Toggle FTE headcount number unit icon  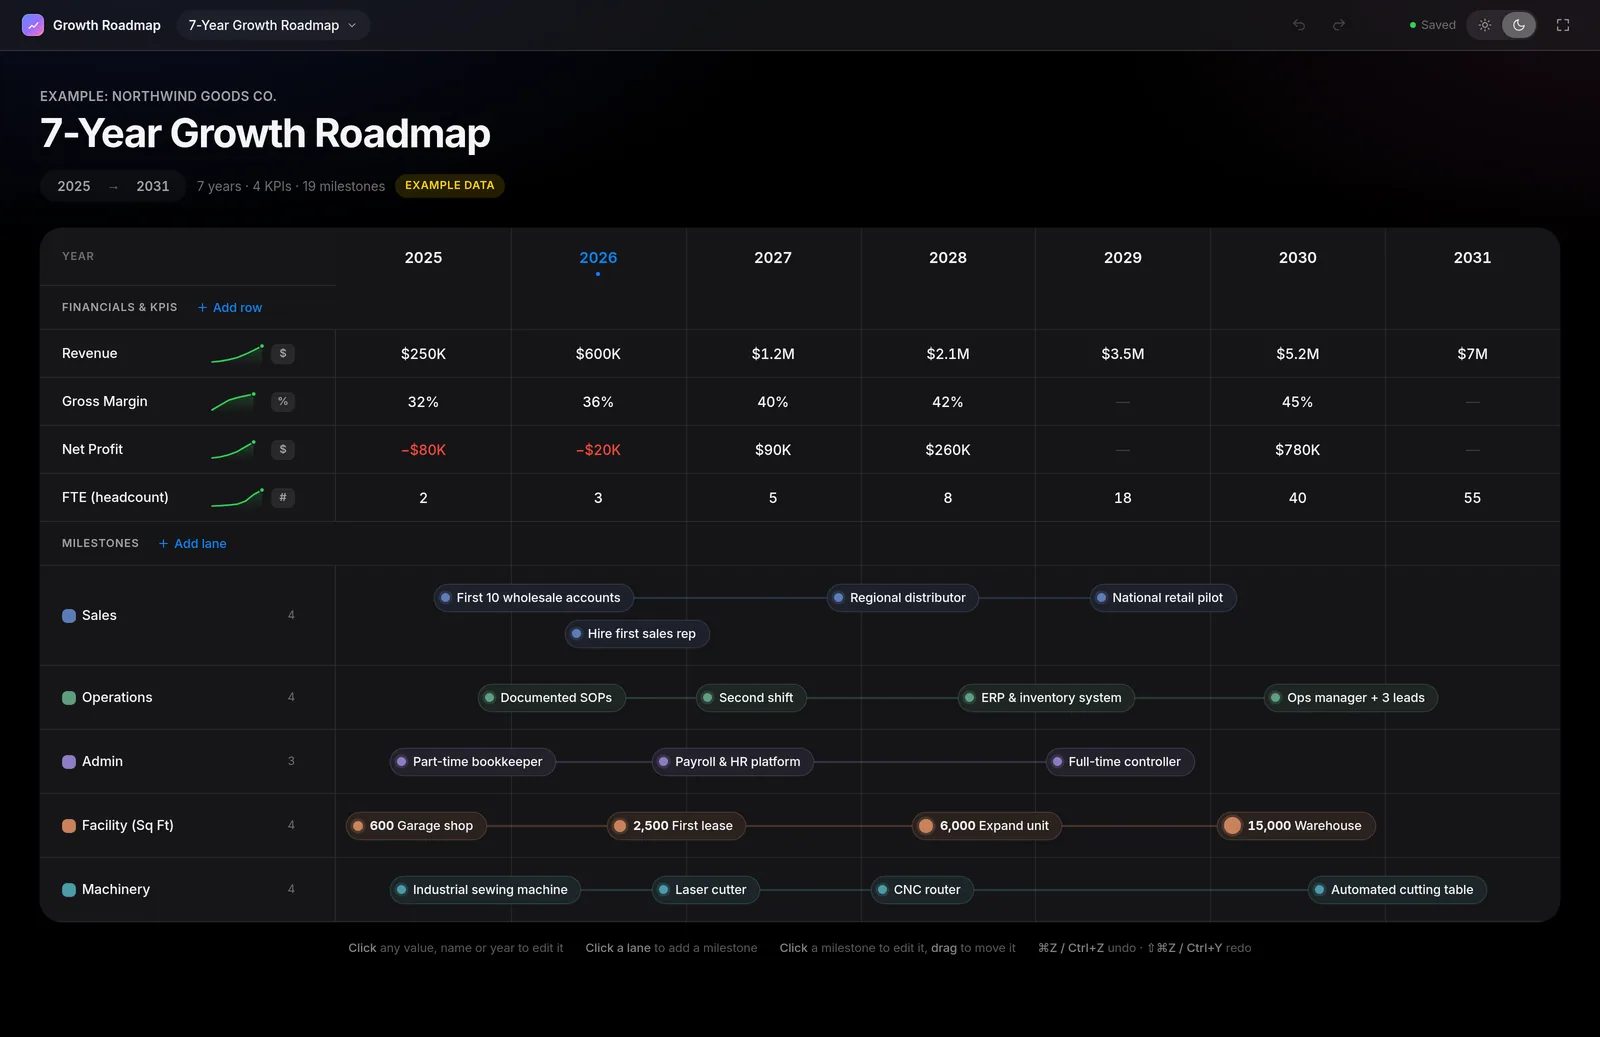(x=283, y=497)
